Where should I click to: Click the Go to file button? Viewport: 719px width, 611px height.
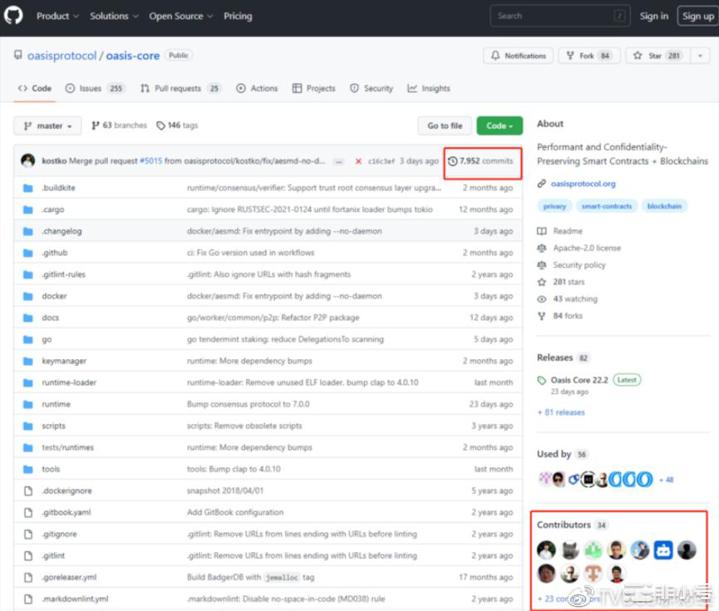click(x=444, y=126)
